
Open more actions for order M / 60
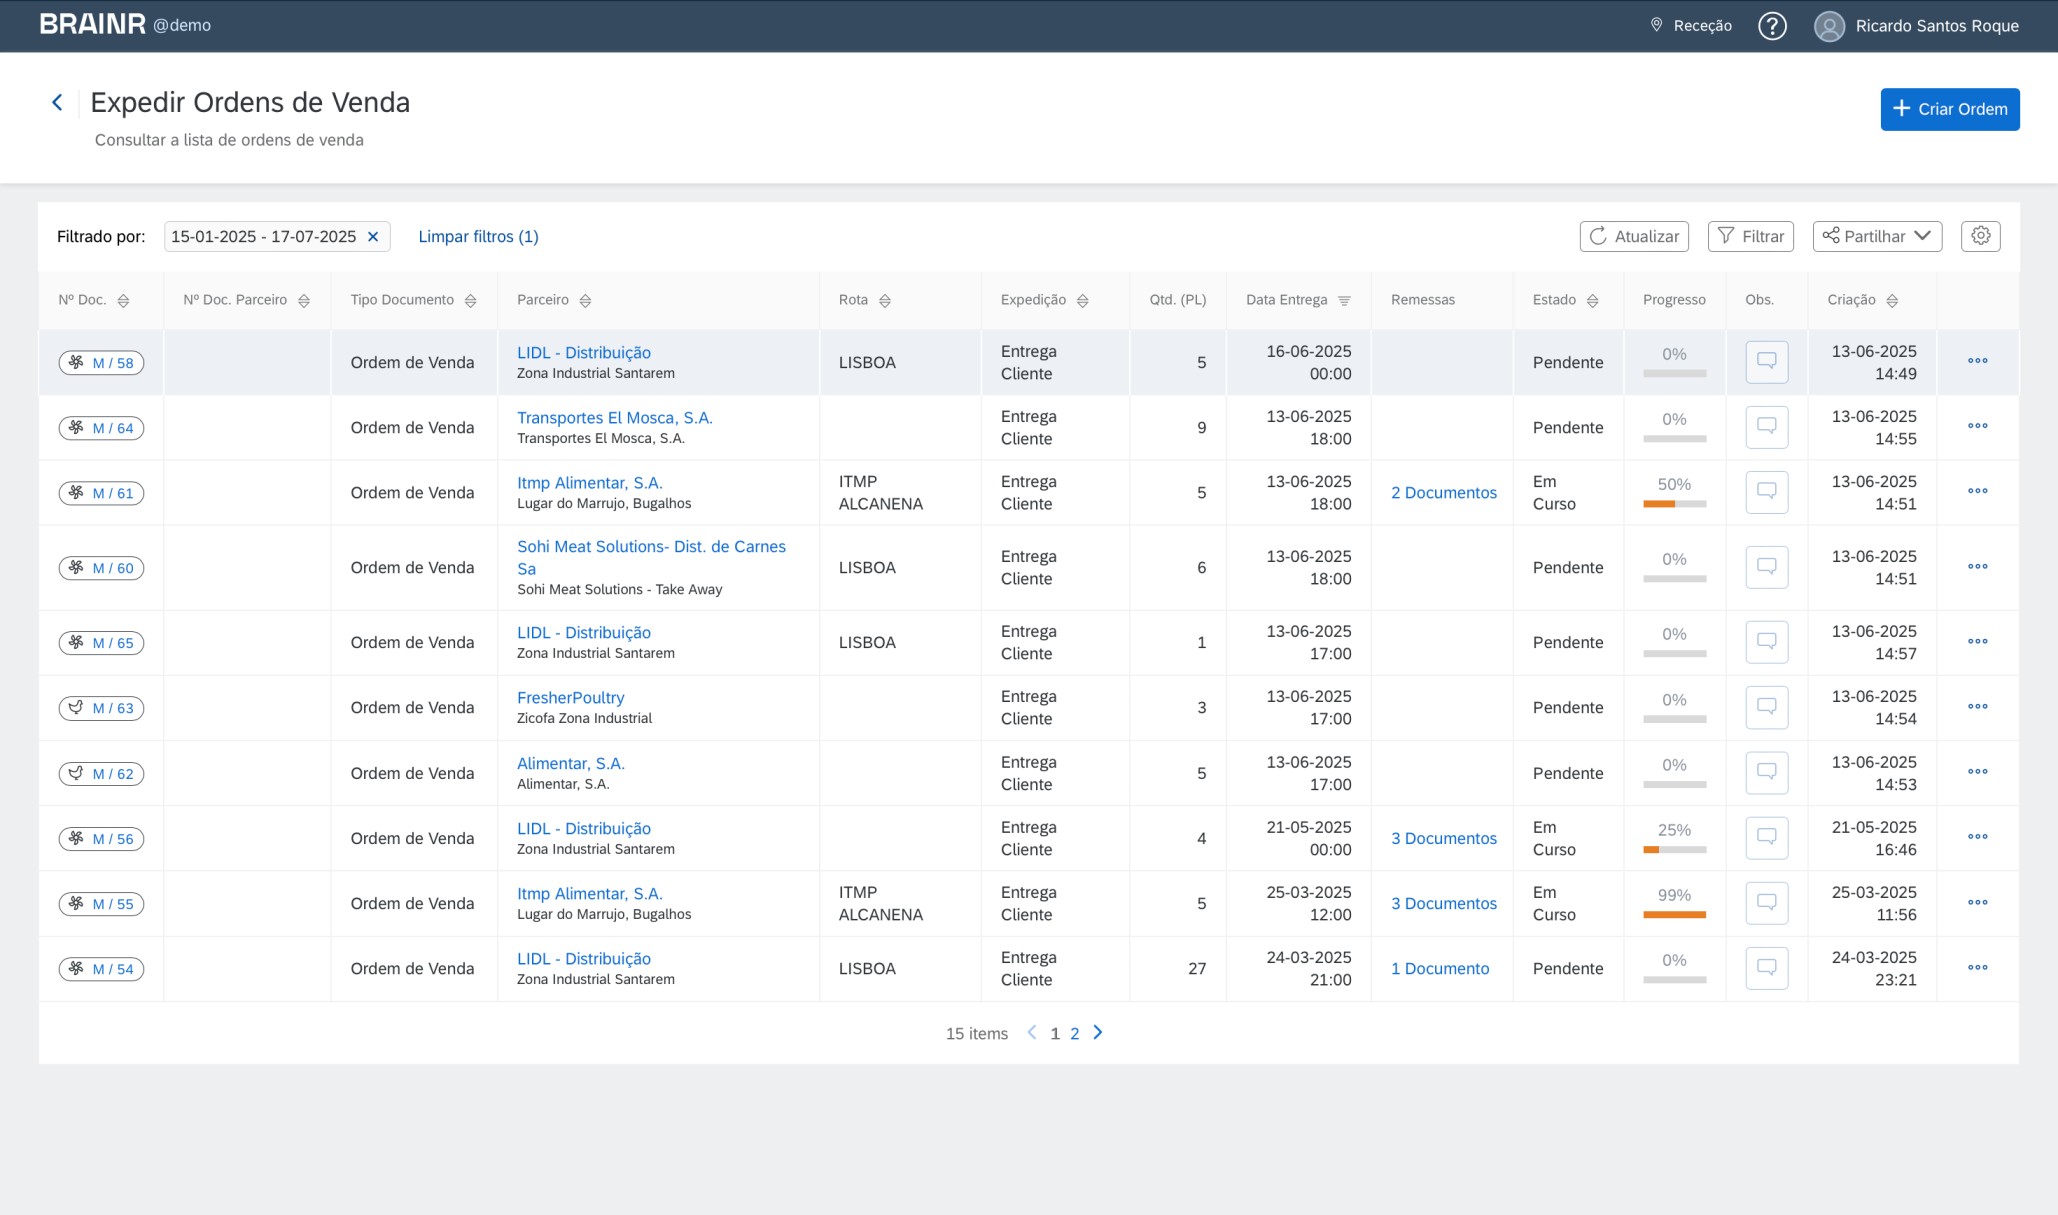point(1977,566)
